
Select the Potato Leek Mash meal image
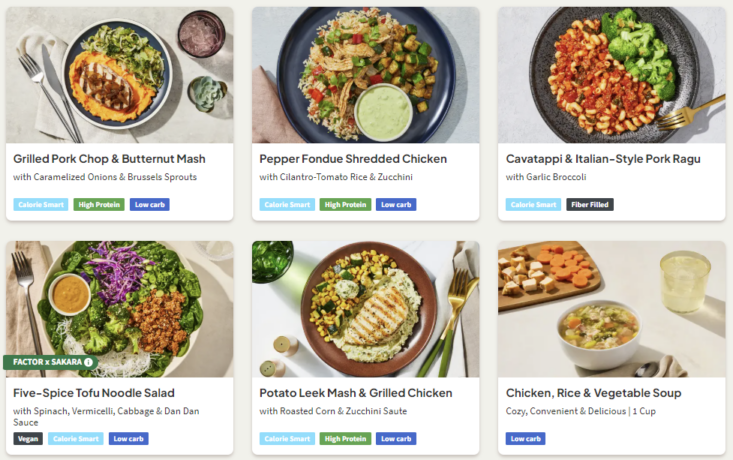click(365, 309)
